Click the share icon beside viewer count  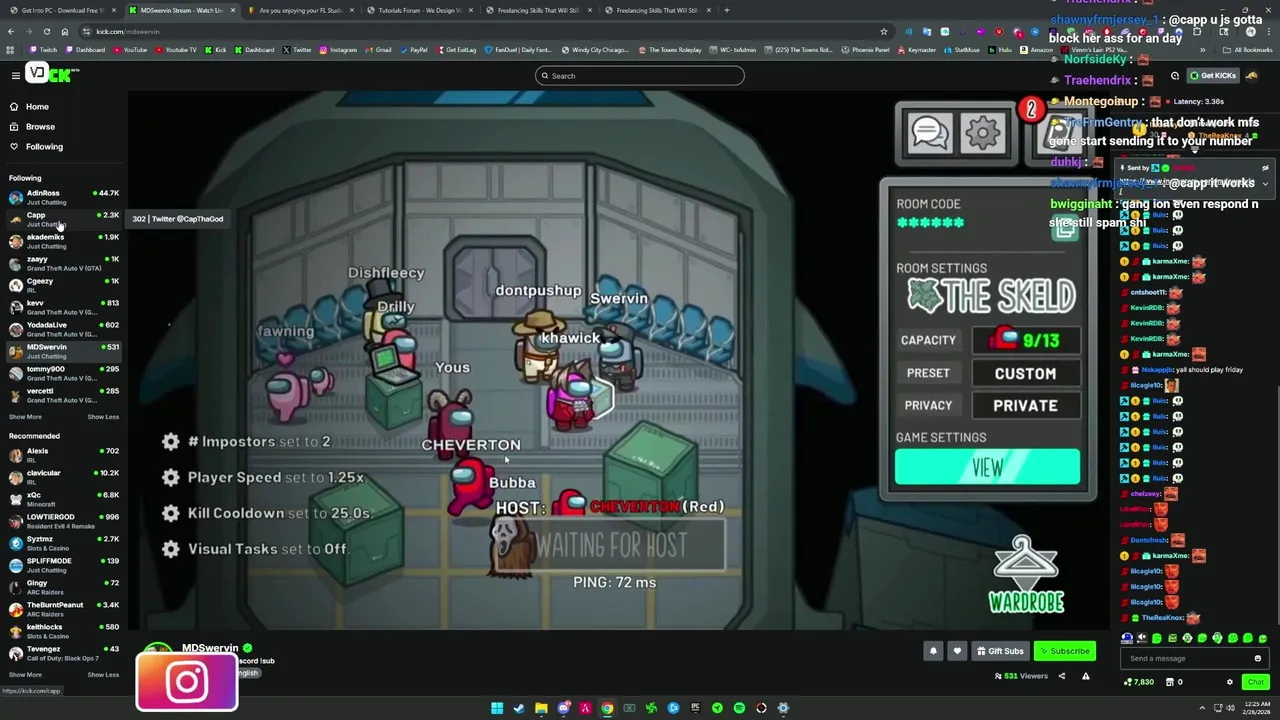pyautogui.click(x=1062, y=676)
